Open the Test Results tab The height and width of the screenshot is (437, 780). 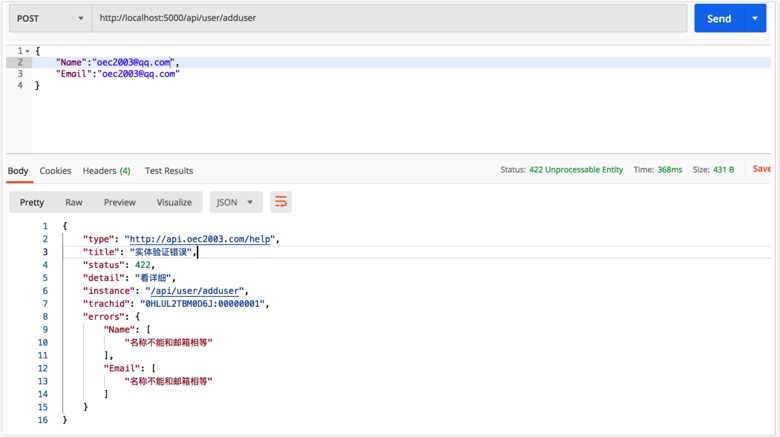click(169, 171)
